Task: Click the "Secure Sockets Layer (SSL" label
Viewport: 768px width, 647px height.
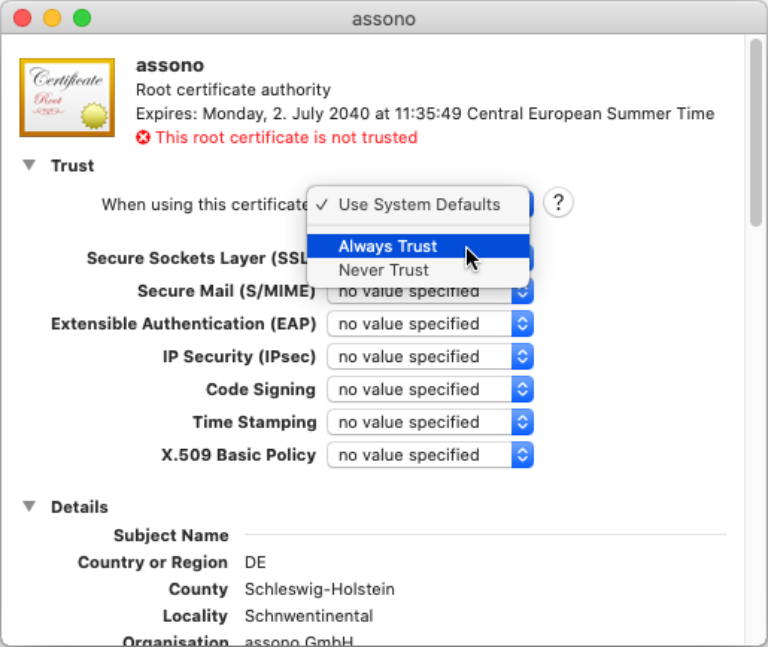Action: (x=197, y=258)
